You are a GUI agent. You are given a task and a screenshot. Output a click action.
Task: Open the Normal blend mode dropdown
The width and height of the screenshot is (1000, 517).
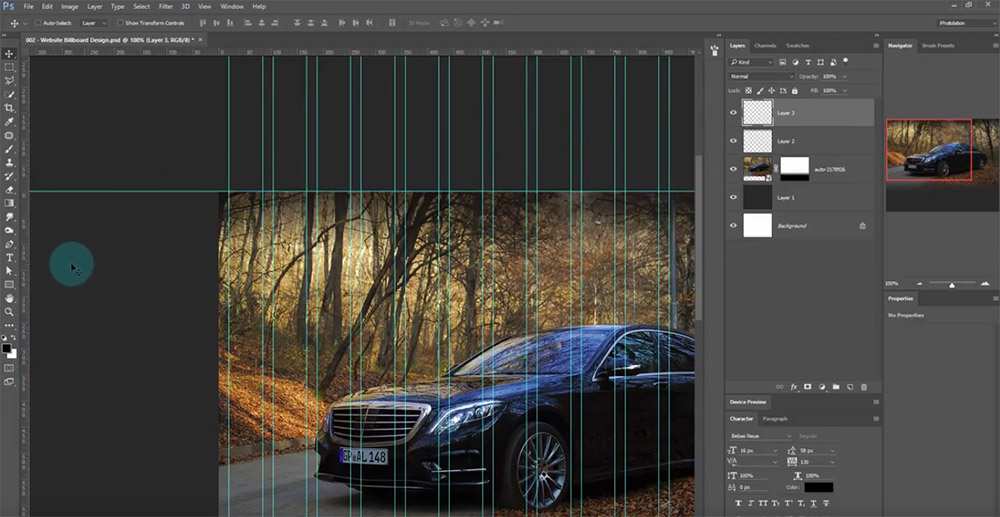[760, 76]
